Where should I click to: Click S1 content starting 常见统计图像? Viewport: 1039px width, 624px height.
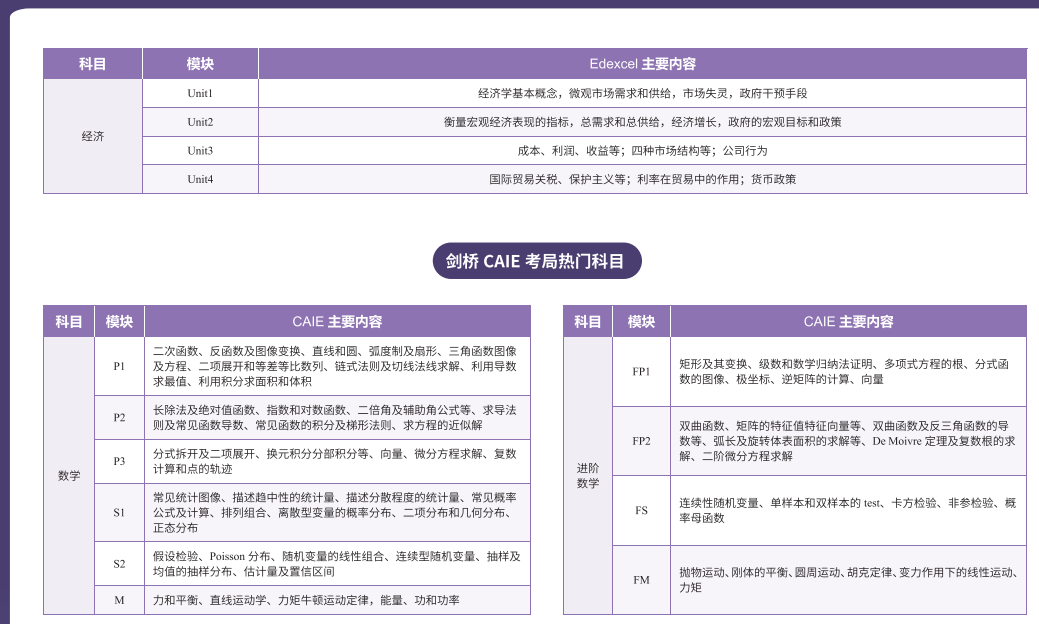click(x=337, y=512)
